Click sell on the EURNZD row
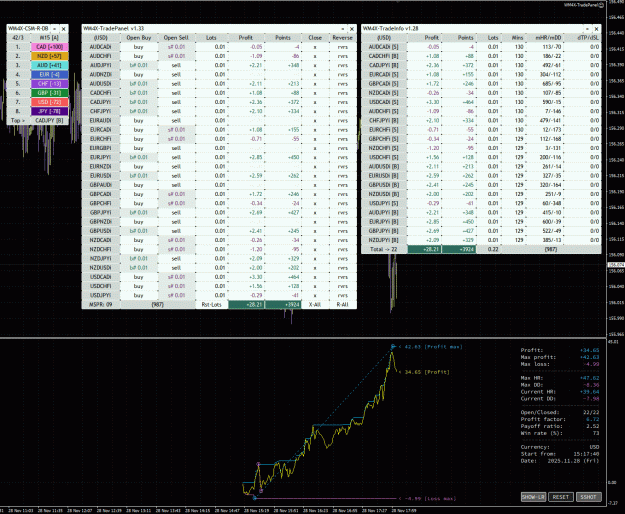Viewport: 625px width, 514px height. point(176,167)
